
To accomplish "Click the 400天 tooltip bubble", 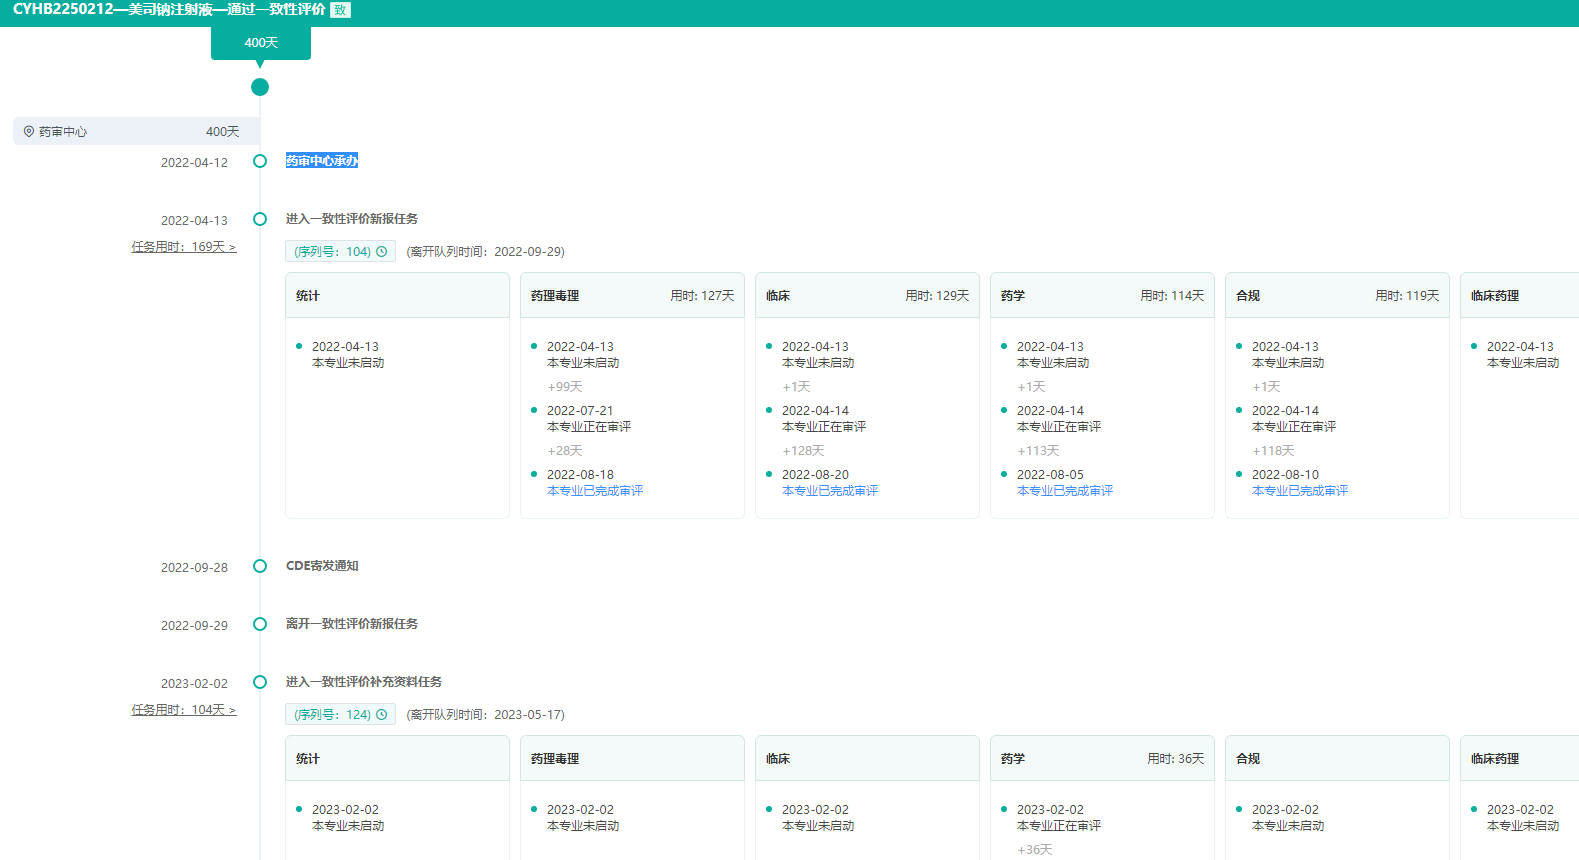I will (261, 43).
